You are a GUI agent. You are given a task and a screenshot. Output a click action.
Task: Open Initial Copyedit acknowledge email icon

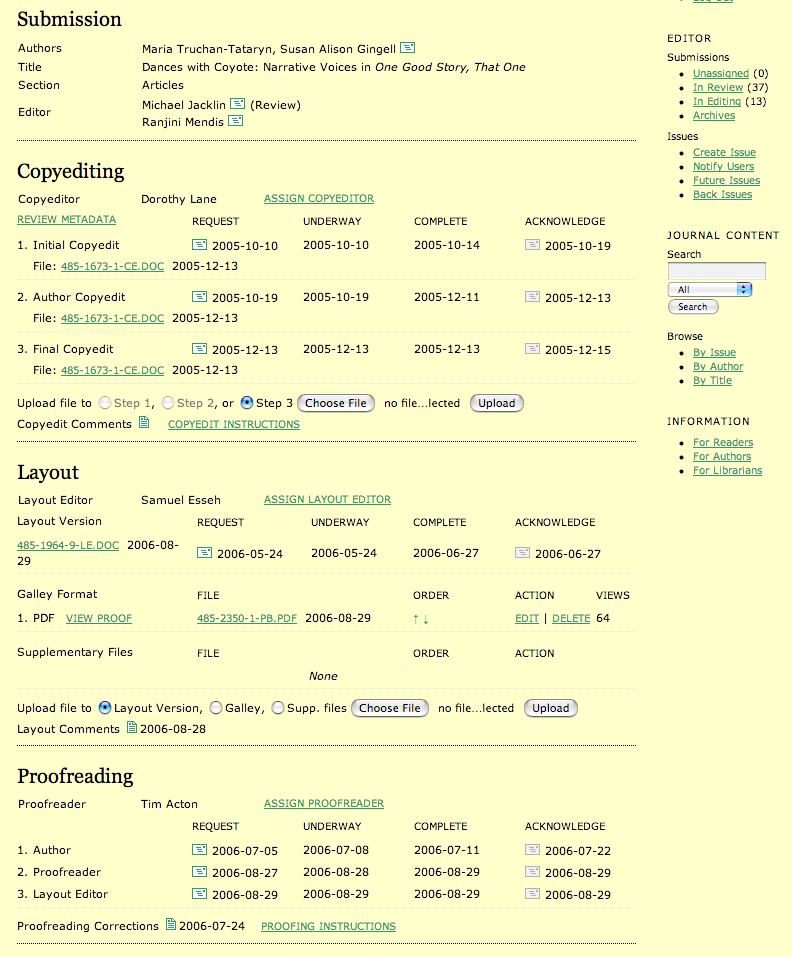click(533, 245)
